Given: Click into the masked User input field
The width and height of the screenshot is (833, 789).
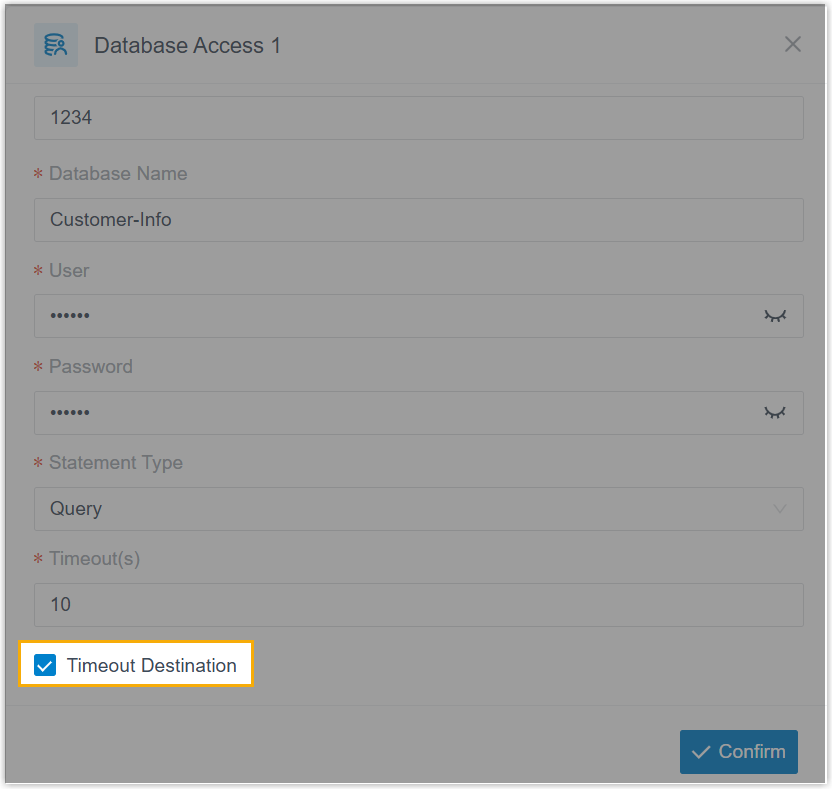Looking at the screenshot, I should tap(395, 316).
